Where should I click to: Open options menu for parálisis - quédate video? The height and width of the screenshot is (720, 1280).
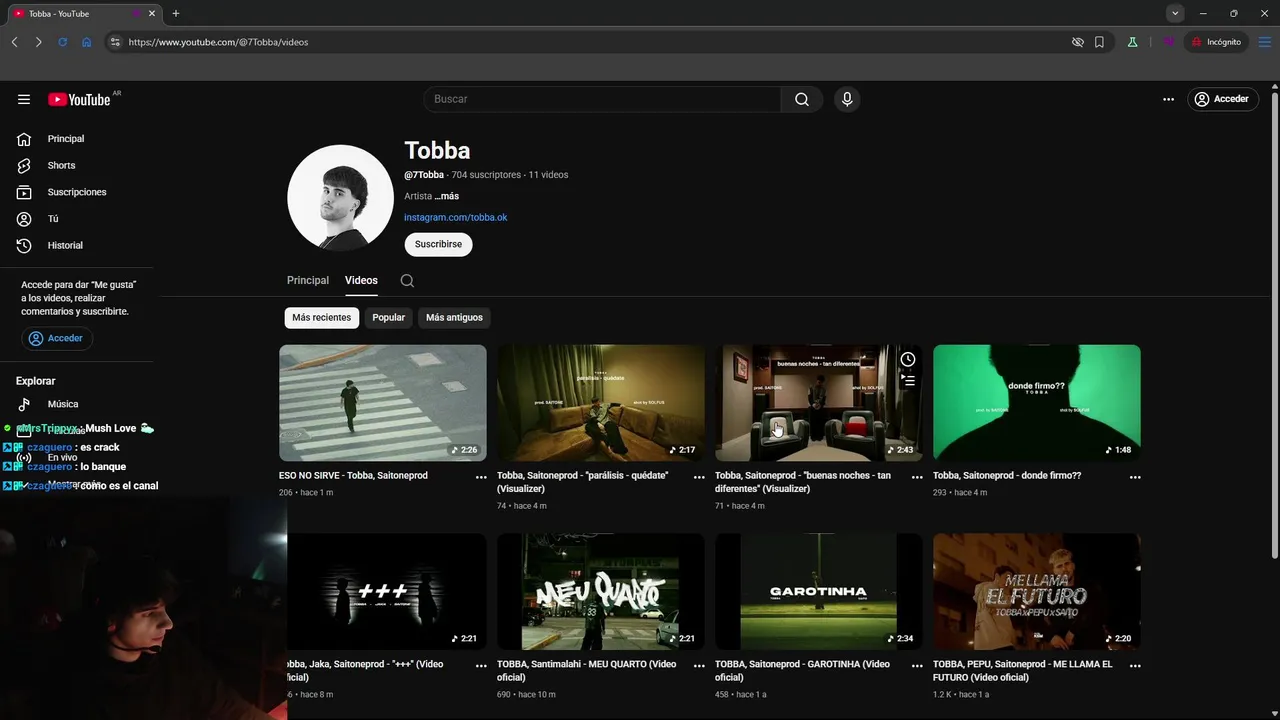pyautogui.click(x=699, y=477)
